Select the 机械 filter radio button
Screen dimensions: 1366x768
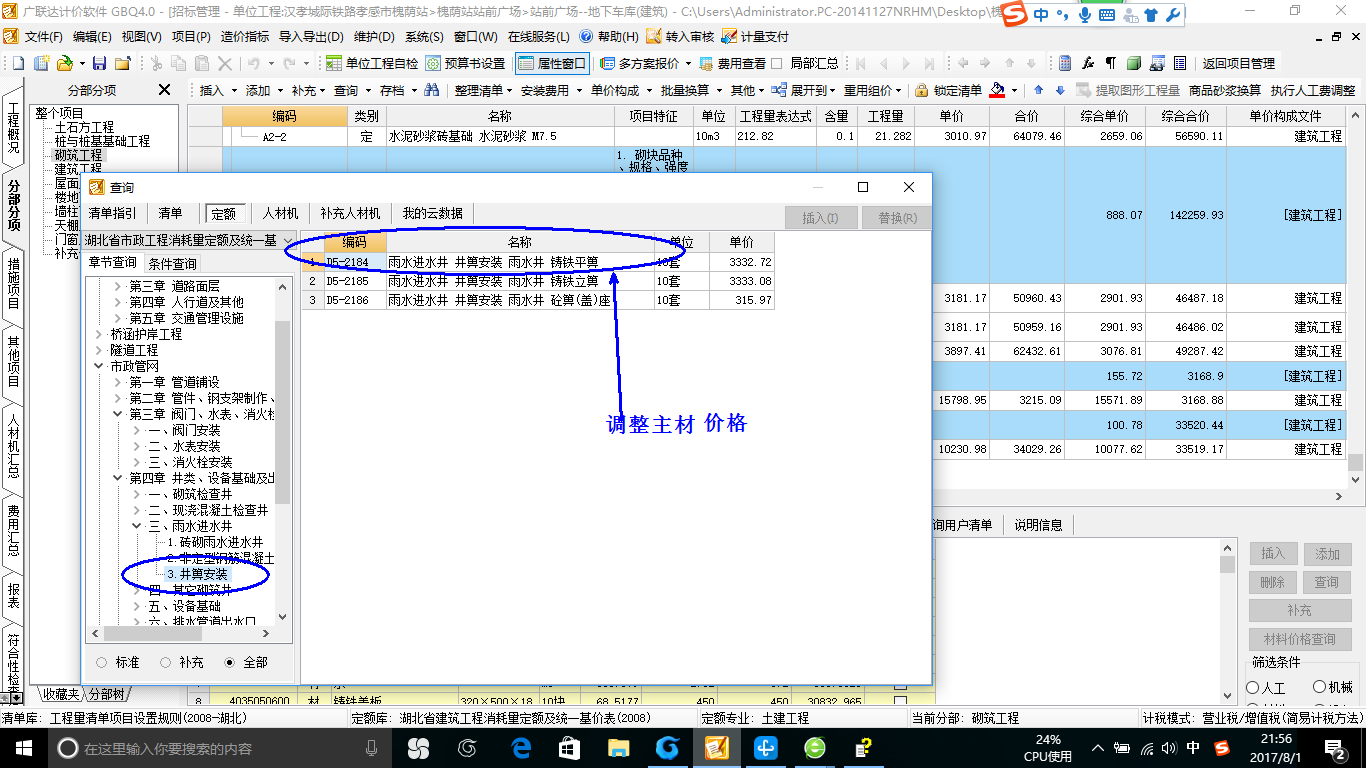coord(1320,688)
